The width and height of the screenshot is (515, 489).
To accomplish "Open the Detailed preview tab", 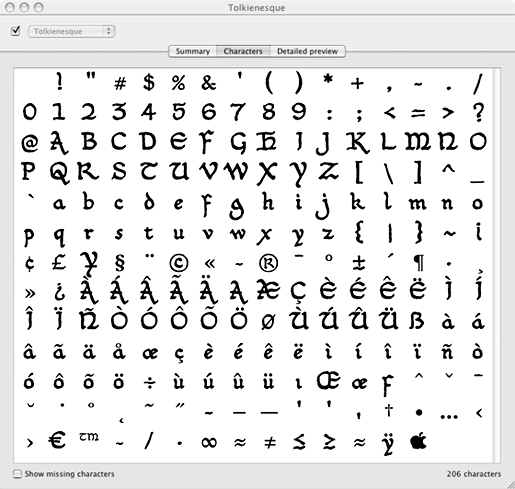I will [307, 51].
